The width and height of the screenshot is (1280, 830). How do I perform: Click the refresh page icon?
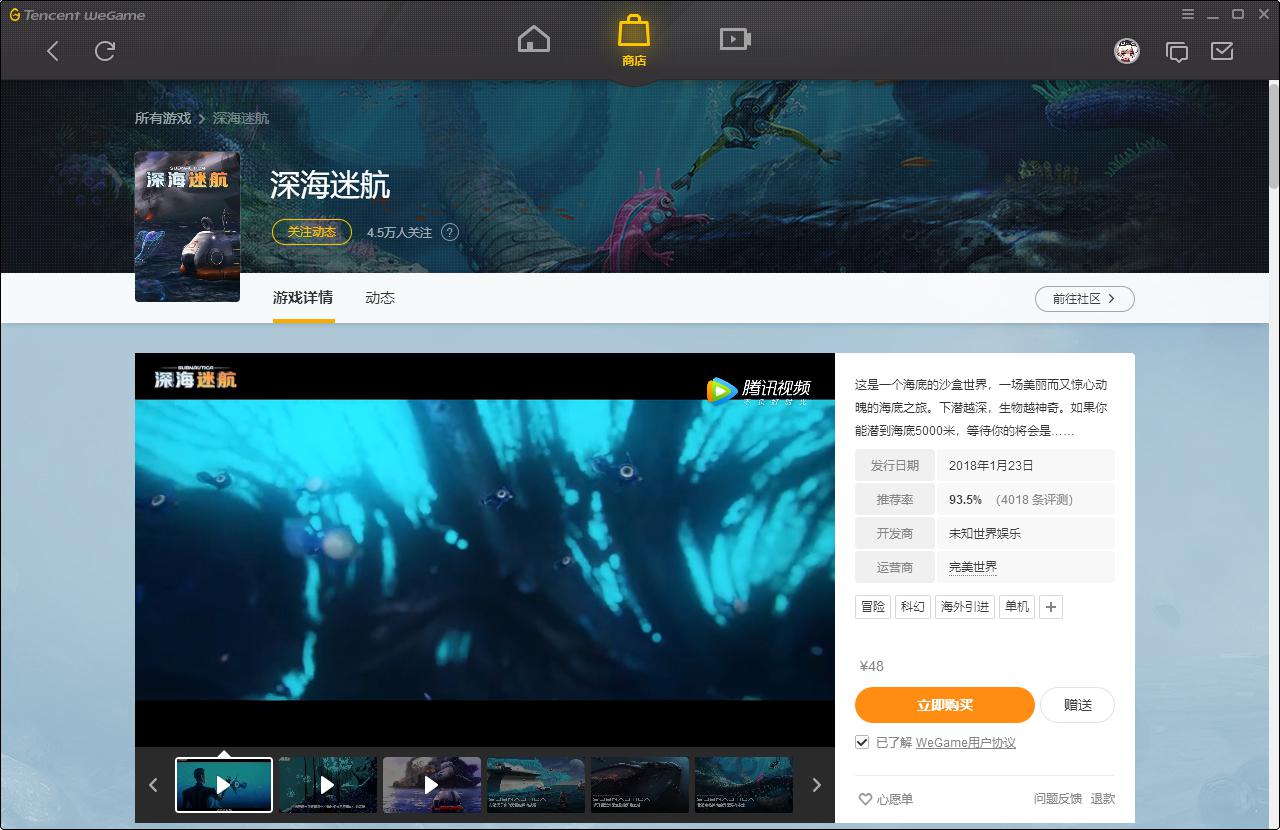click(105, 51)
